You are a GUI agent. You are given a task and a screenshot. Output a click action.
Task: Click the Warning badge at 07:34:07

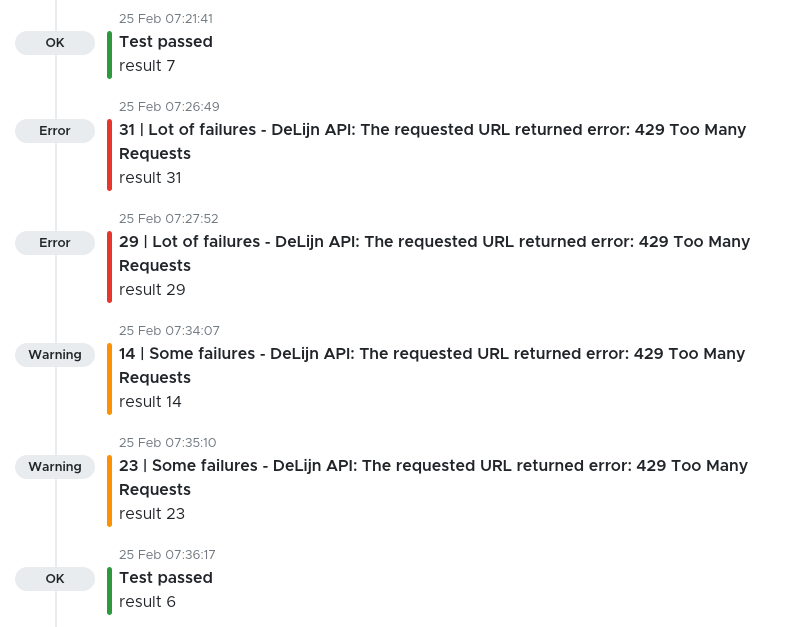[54, 355]
